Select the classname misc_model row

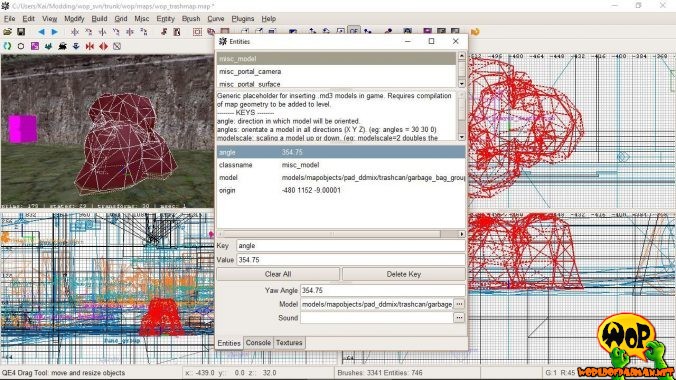click(x=341, y=165)
